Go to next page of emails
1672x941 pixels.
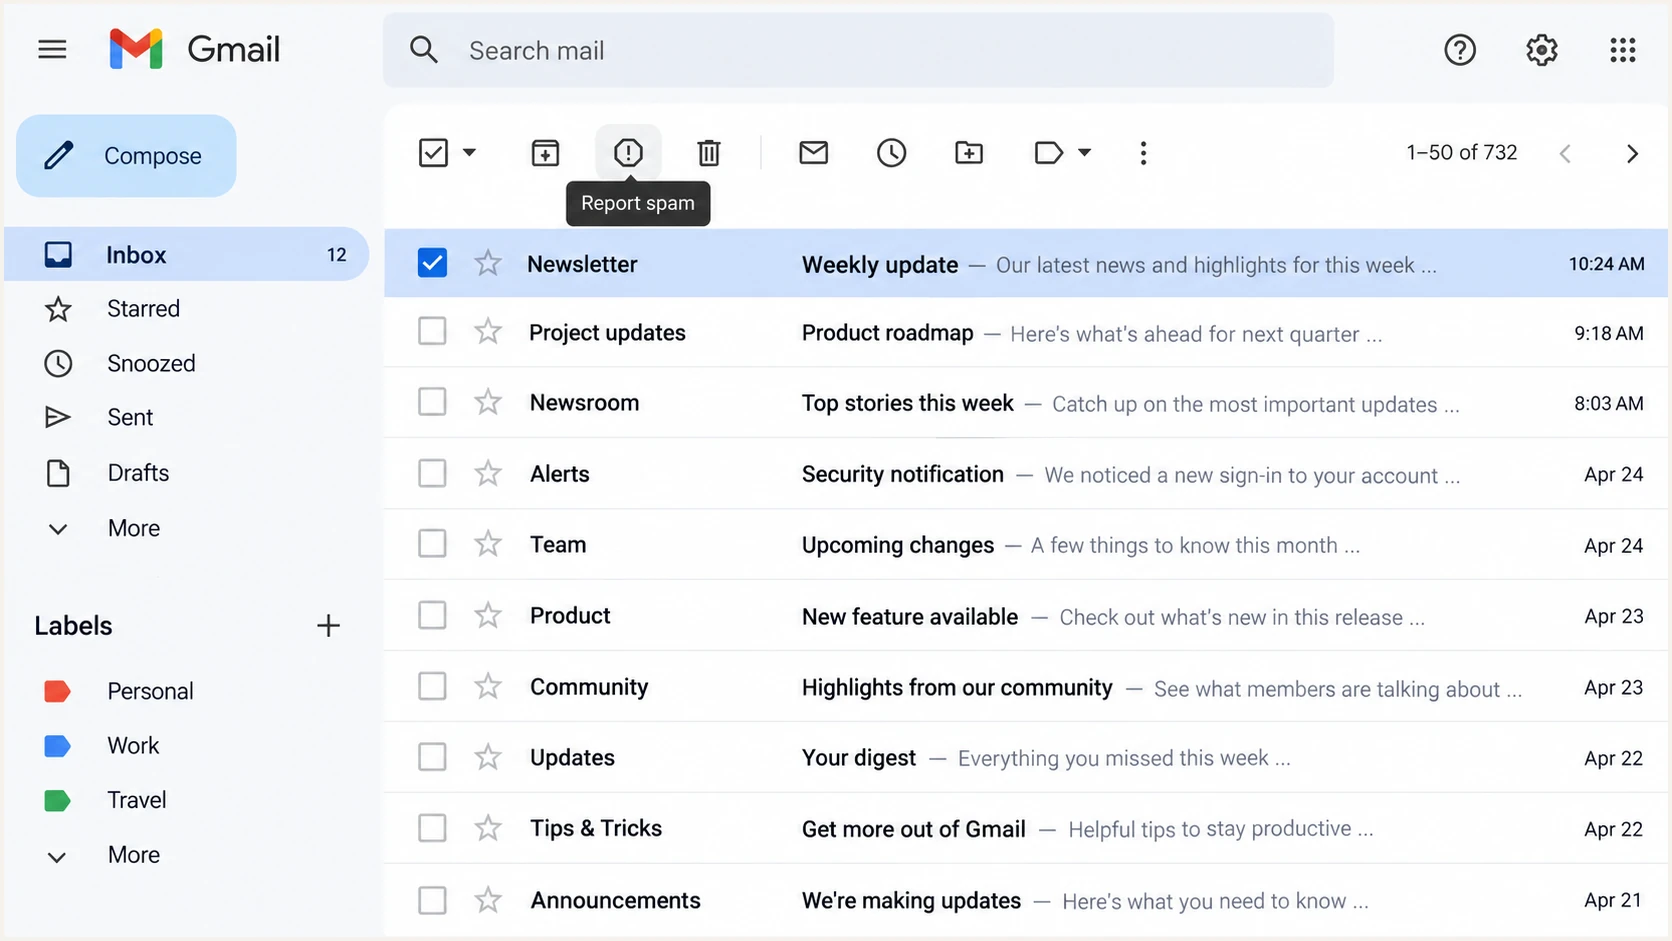pos(1632,154)
